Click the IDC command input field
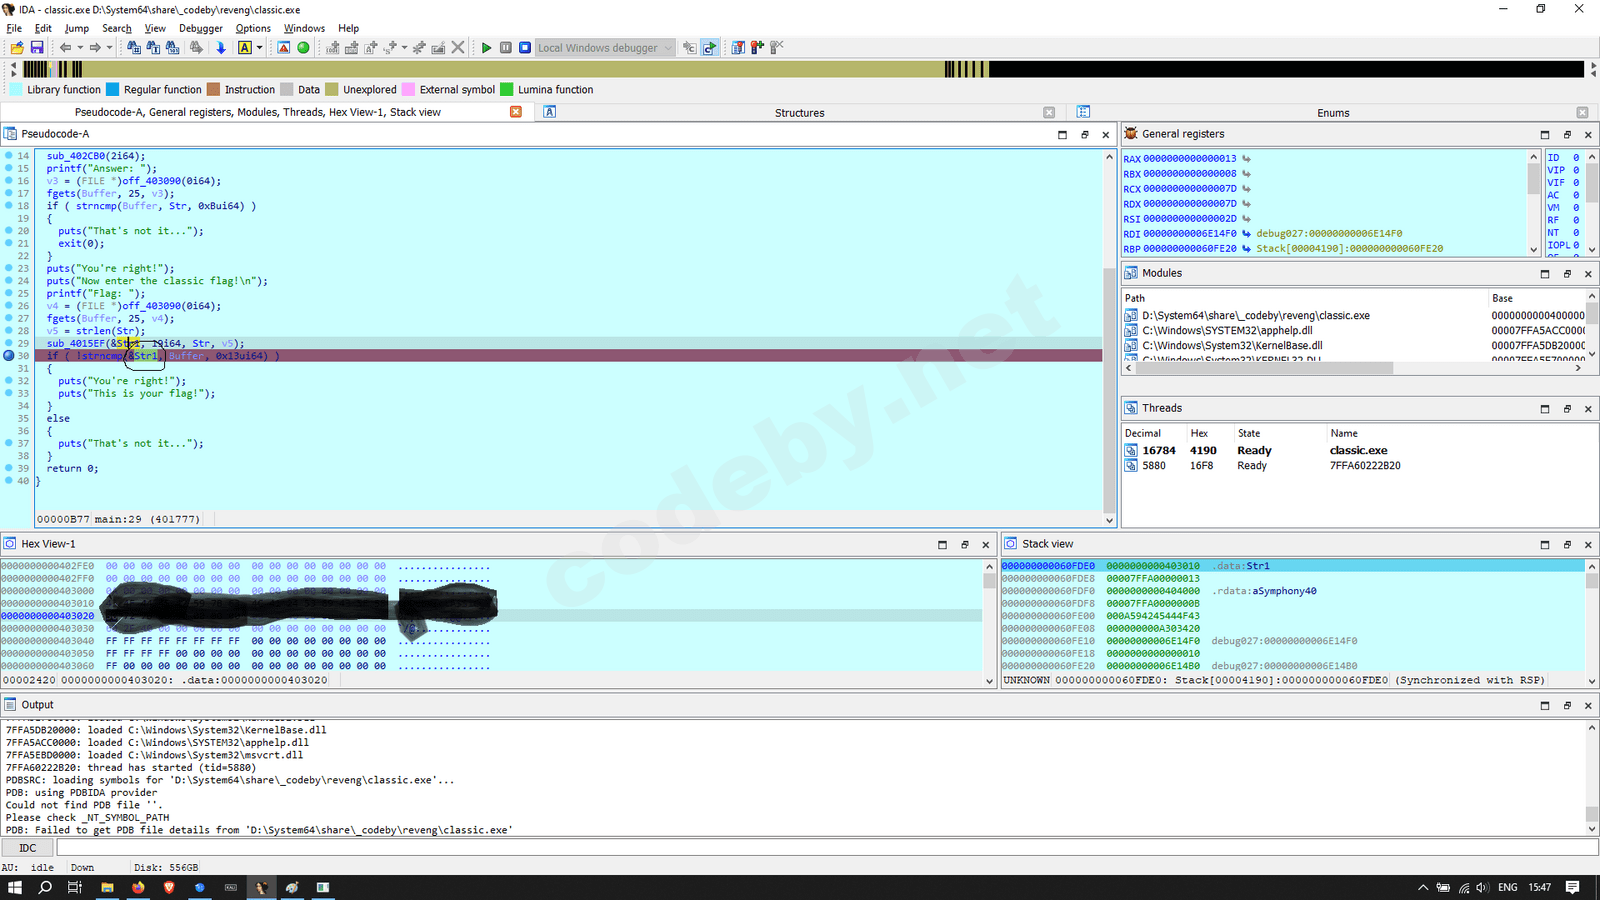1600x900 pixels. click(x=827, y=848)
